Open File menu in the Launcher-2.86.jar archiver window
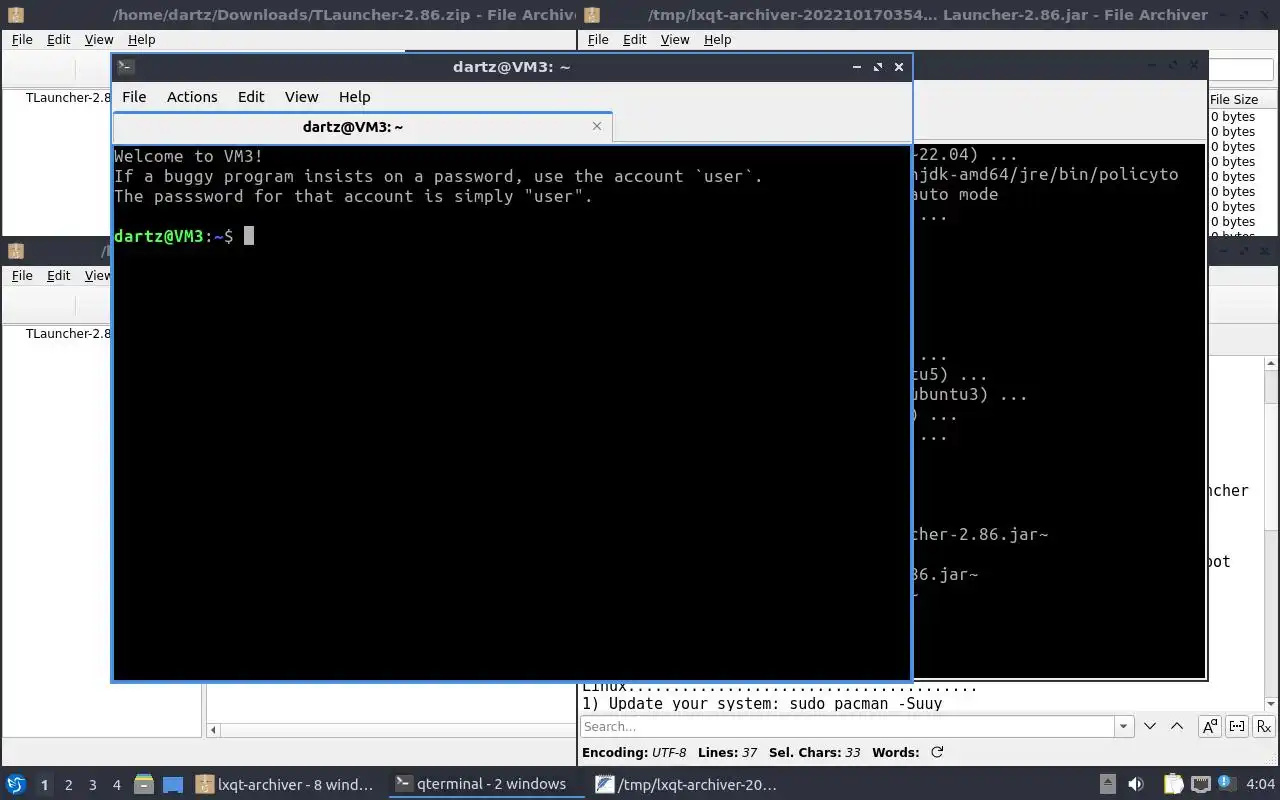 click(x=598, y=39)
